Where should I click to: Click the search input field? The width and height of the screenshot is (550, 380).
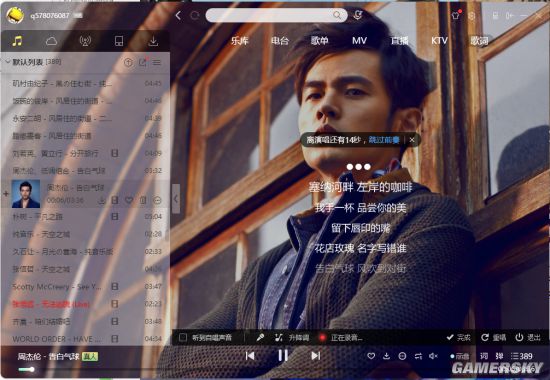pyautogui.click(x=276, y=15)
